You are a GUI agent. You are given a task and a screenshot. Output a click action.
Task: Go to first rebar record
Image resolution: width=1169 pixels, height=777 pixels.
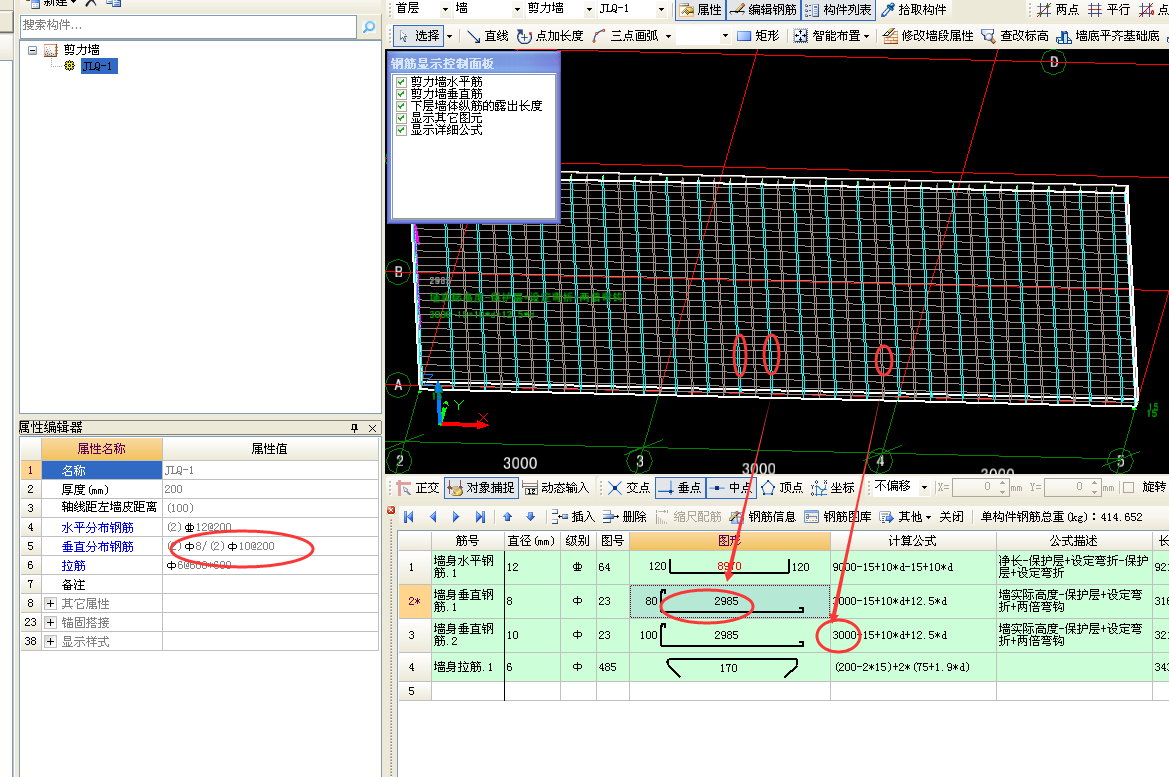[409, 517]
